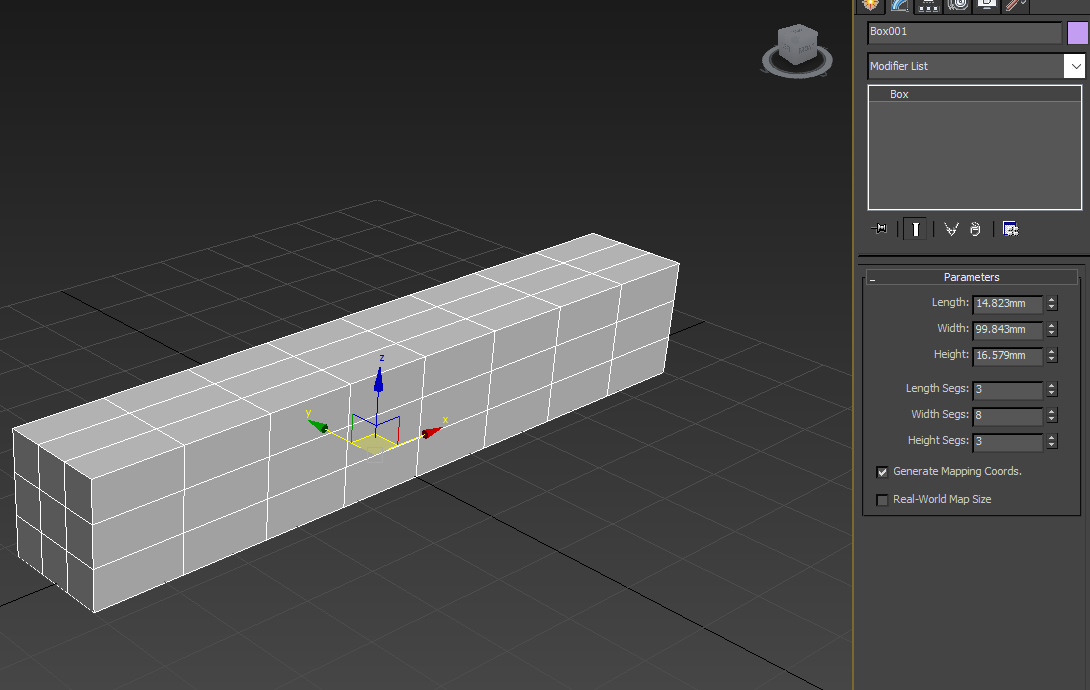Click Remove Modifier from stack icon
Viewport: 1090px width, 690px height.
point(975,229)
